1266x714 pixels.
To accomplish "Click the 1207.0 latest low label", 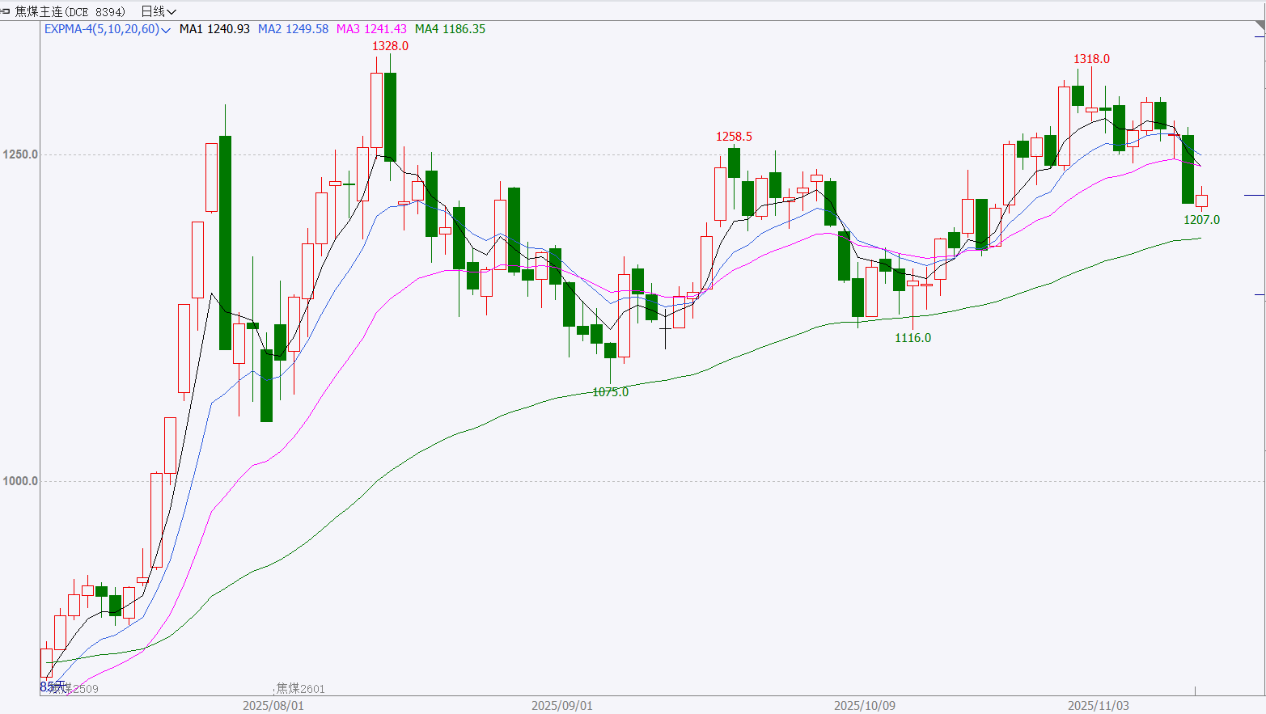I will coord(1201,219).
